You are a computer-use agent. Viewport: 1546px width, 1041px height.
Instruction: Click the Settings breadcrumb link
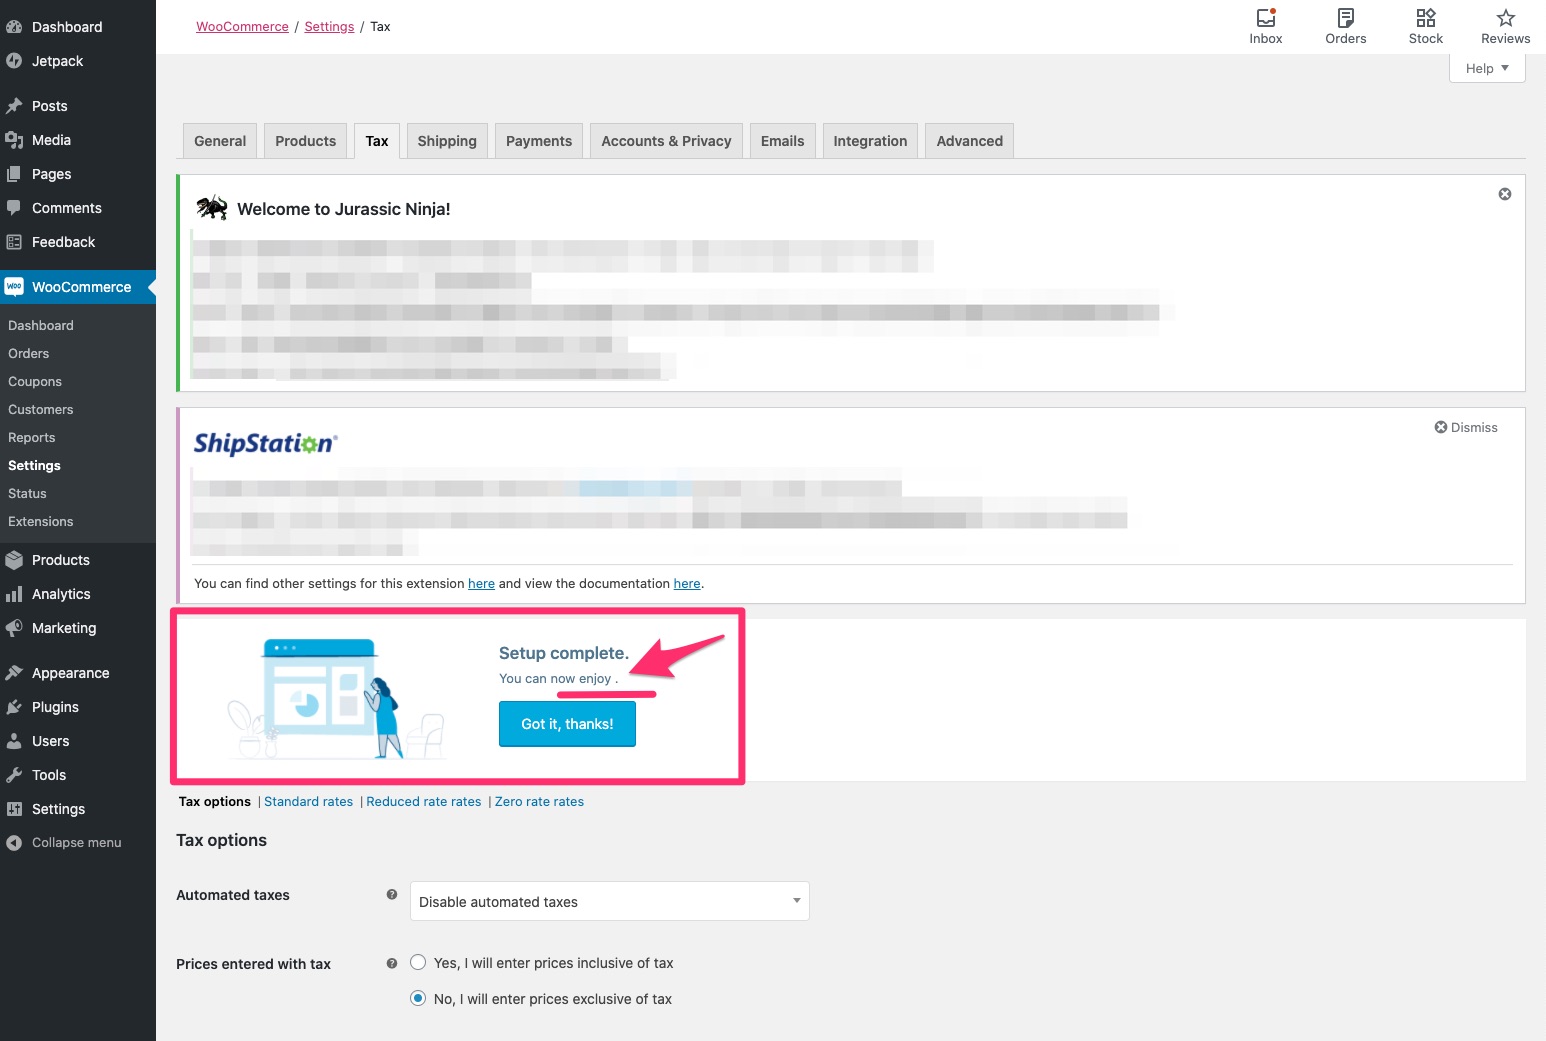coord(329,27)
